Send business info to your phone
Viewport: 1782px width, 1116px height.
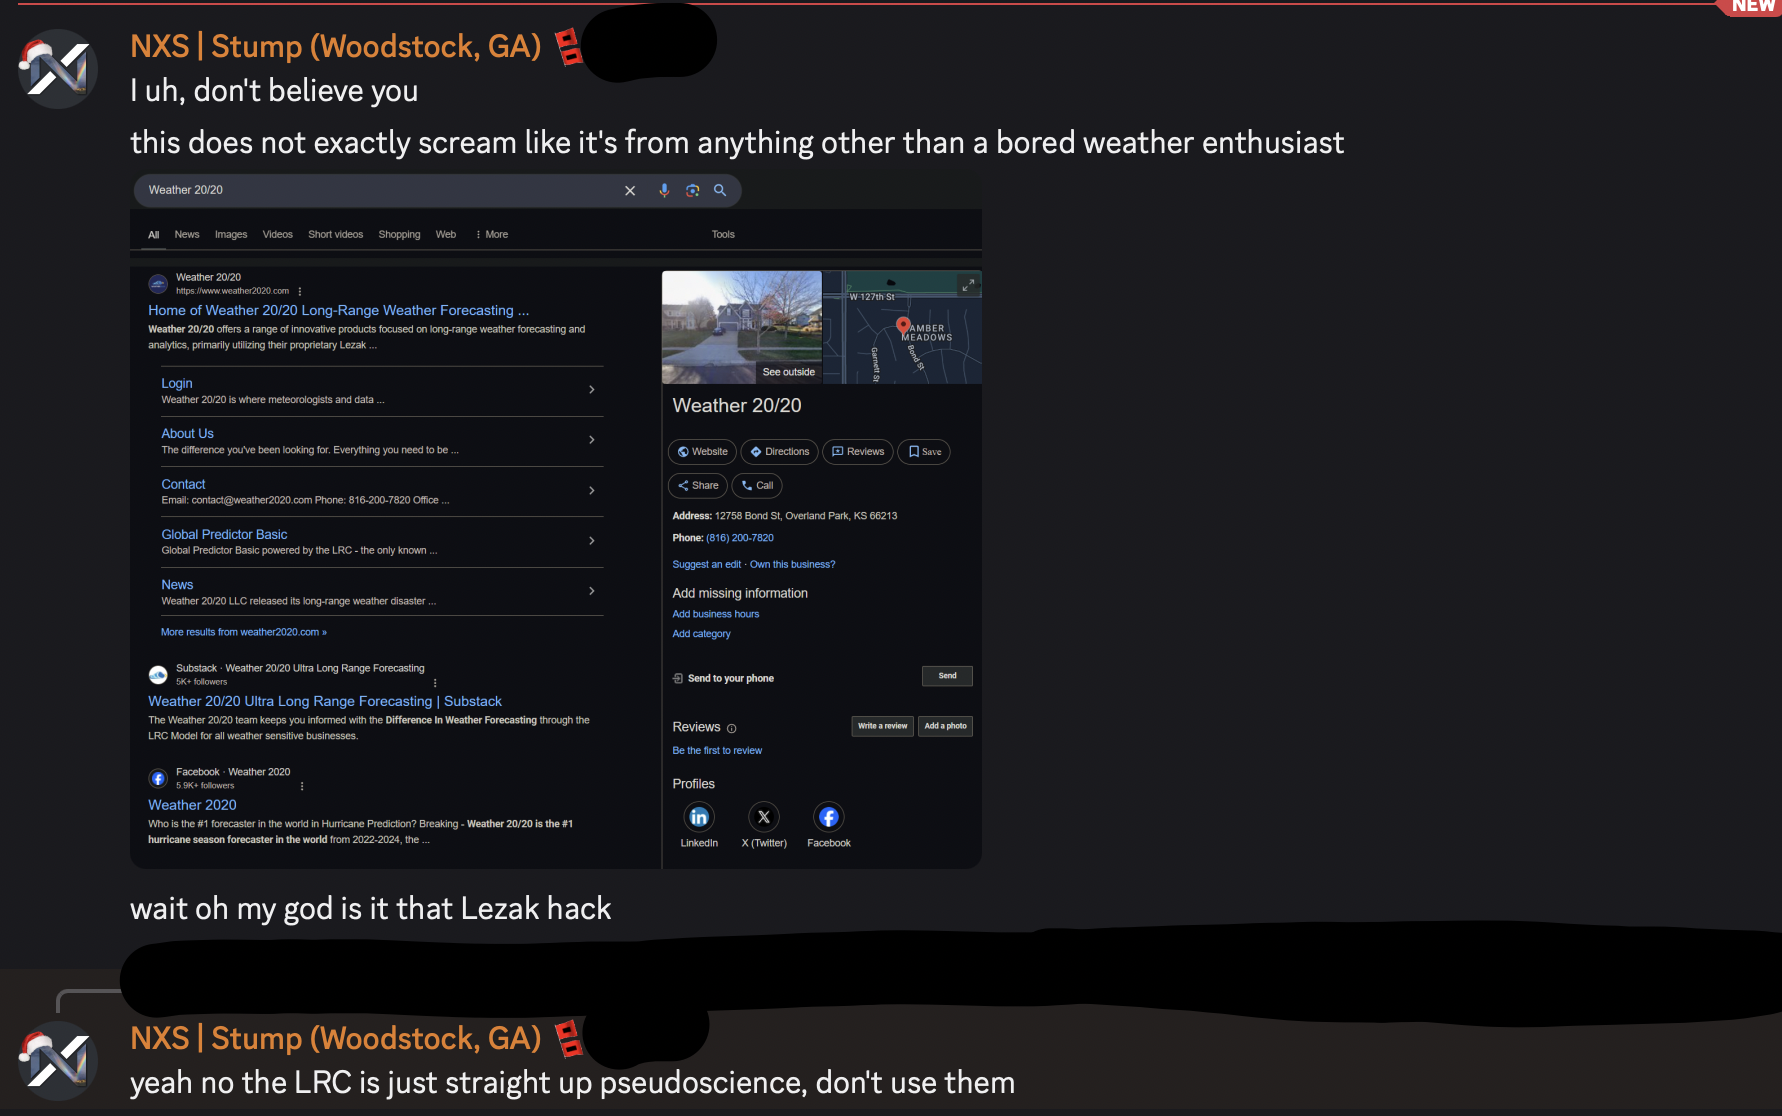(x=947, y=676)
